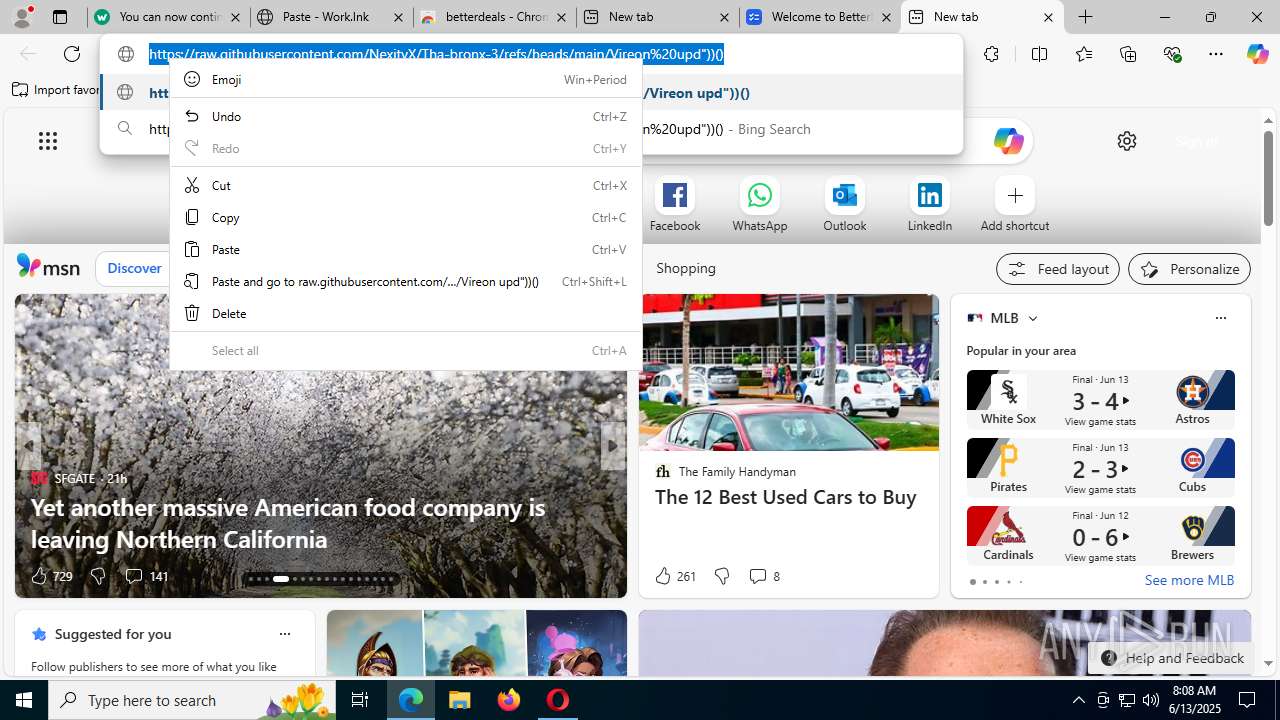Click taskbar search box
The width and height of the screenshot is (1280, 720).
(x=192, y=700)
